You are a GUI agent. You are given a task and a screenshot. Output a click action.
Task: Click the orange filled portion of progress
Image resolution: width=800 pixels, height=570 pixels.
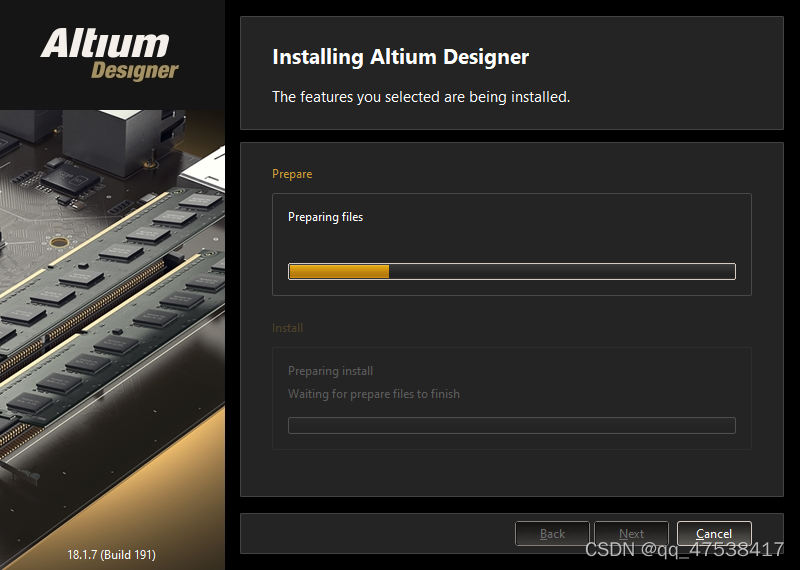point(339,271)
